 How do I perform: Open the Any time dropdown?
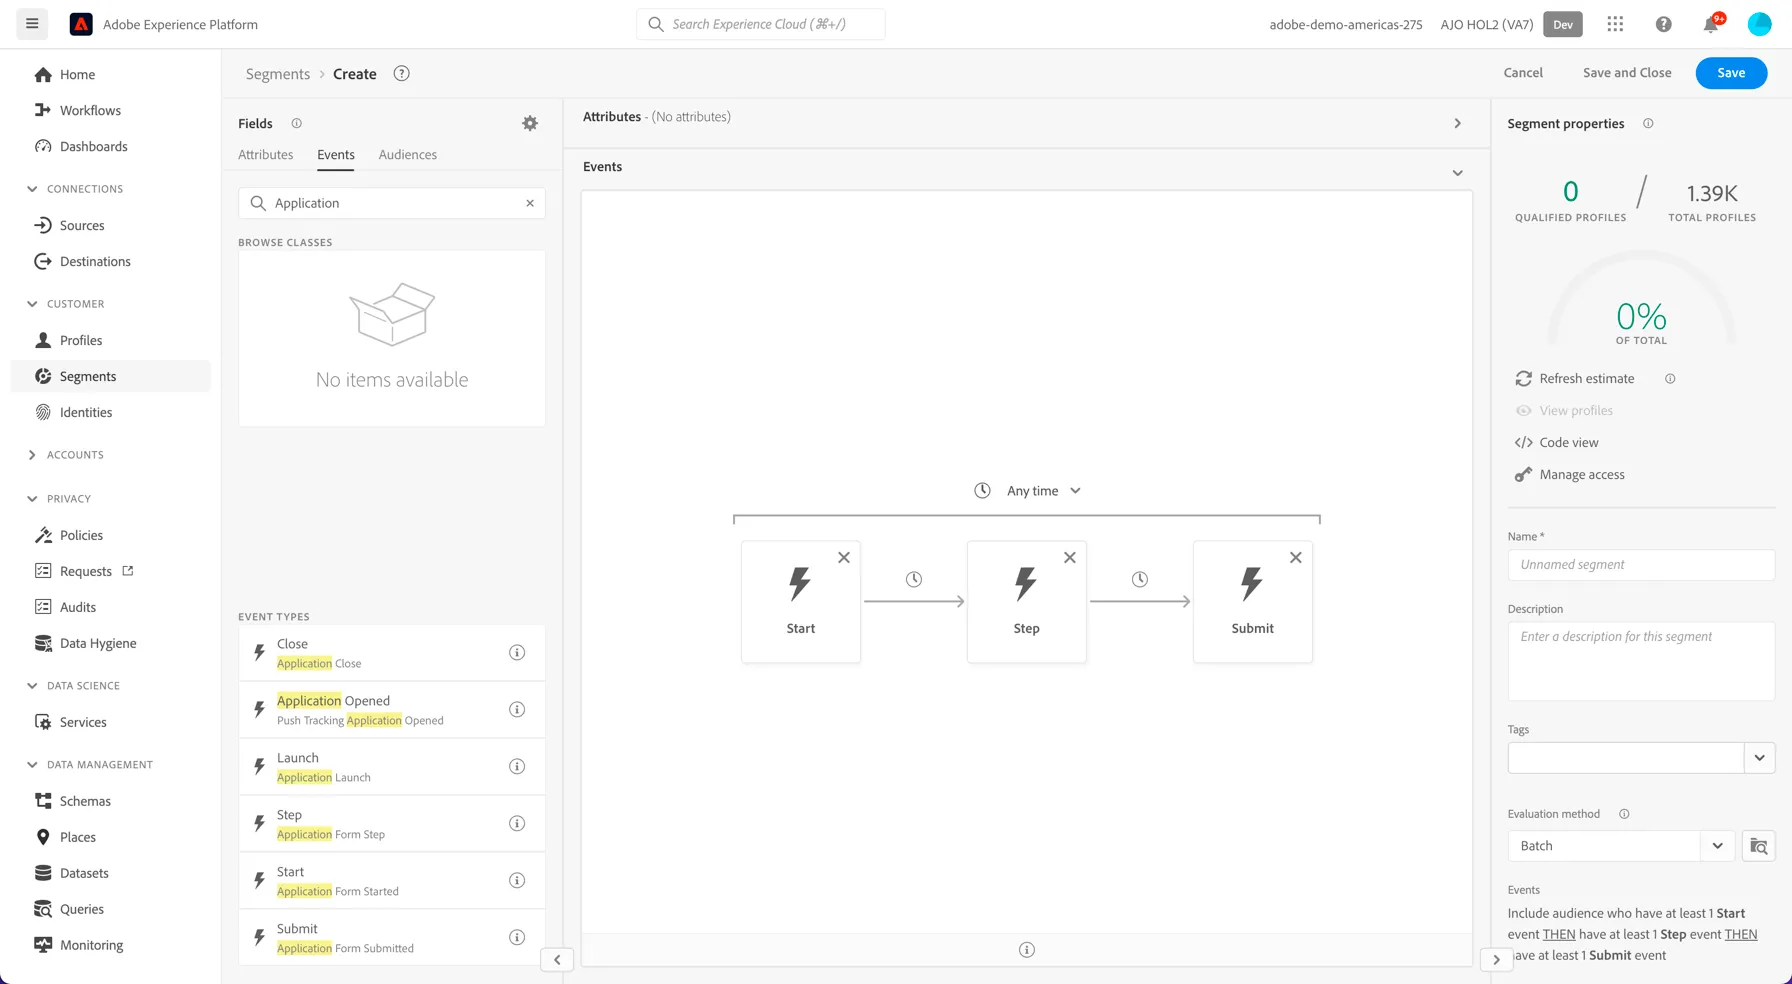point(1029,490)
